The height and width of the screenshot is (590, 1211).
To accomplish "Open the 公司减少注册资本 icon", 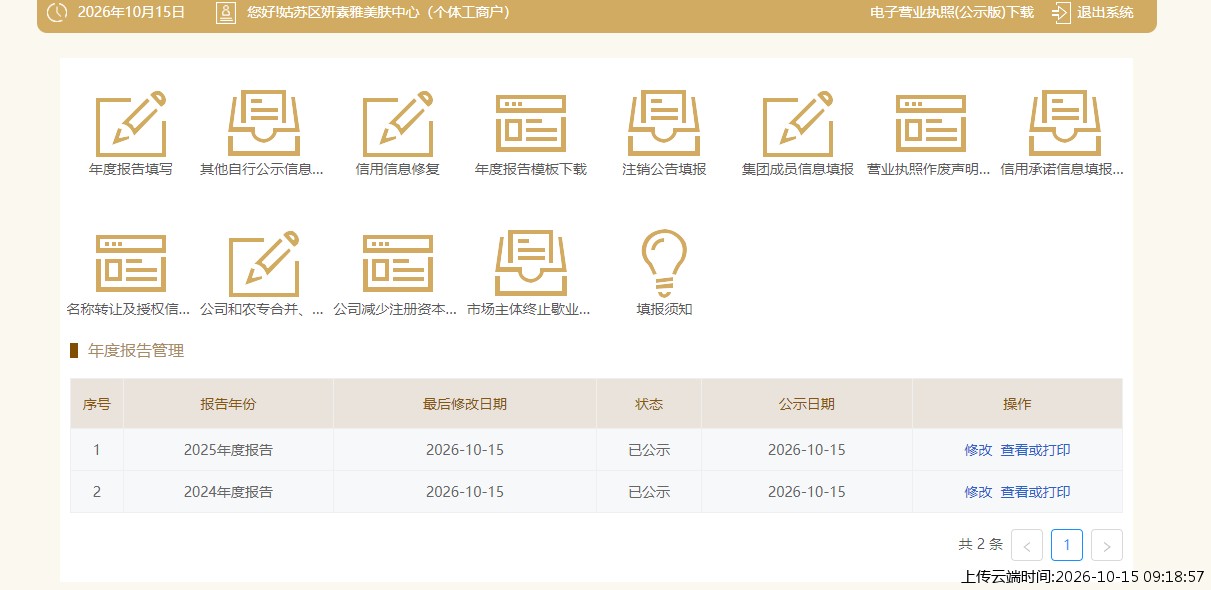I will 398,264.
